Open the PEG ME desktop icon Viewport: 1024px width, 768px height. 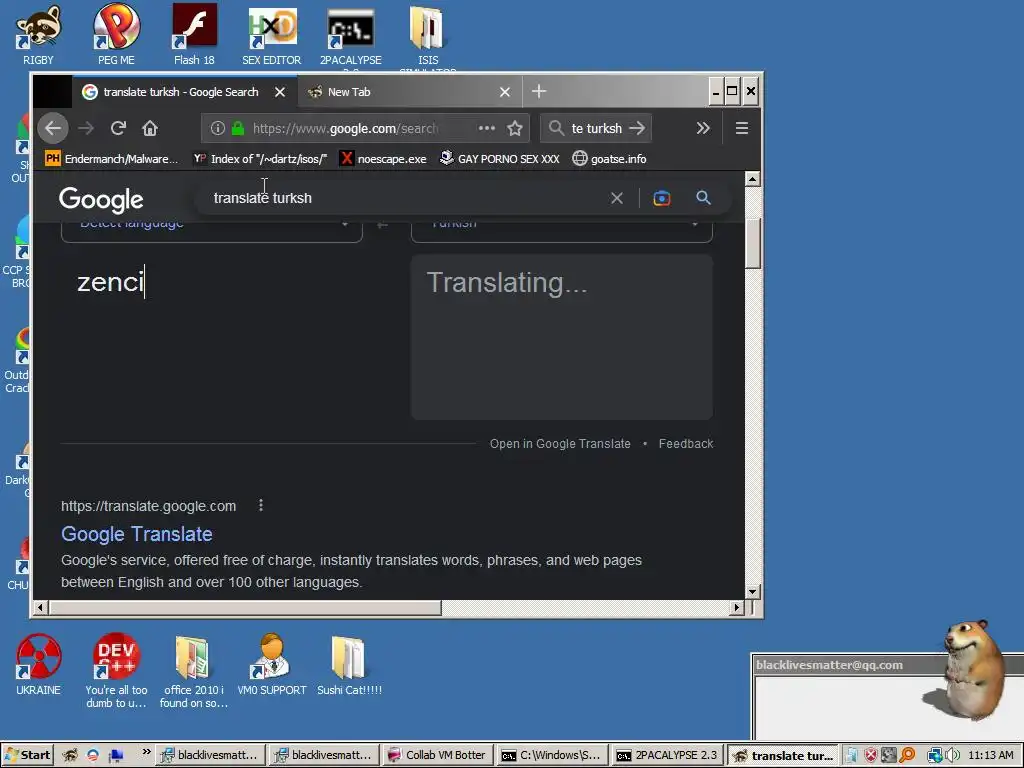116,35
